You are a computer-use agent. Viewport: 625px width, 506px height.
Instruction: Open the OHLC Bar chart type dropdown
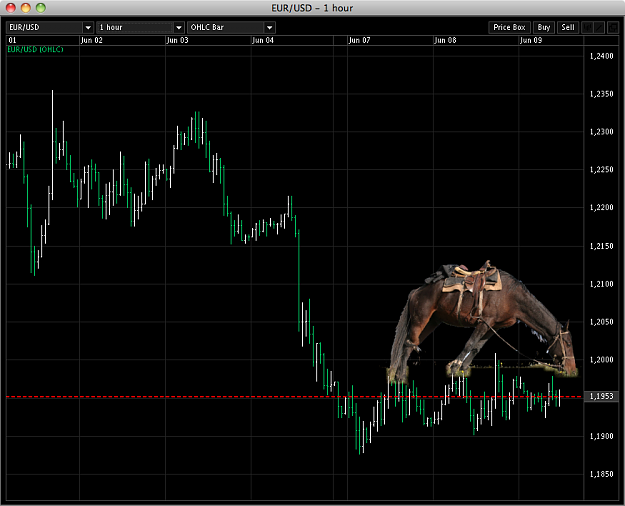231,27
